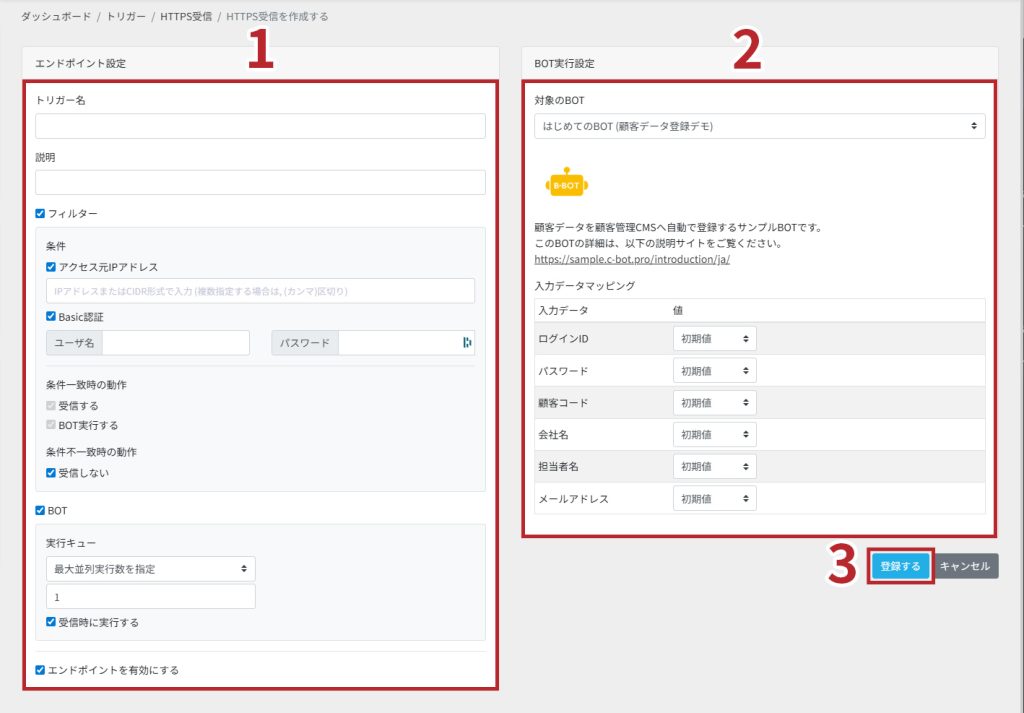Toggle the アクセス元IPアドレス checkbox
Image resolution: width=1024 pixels, height=713 pixels.
(x=51, y=267)
